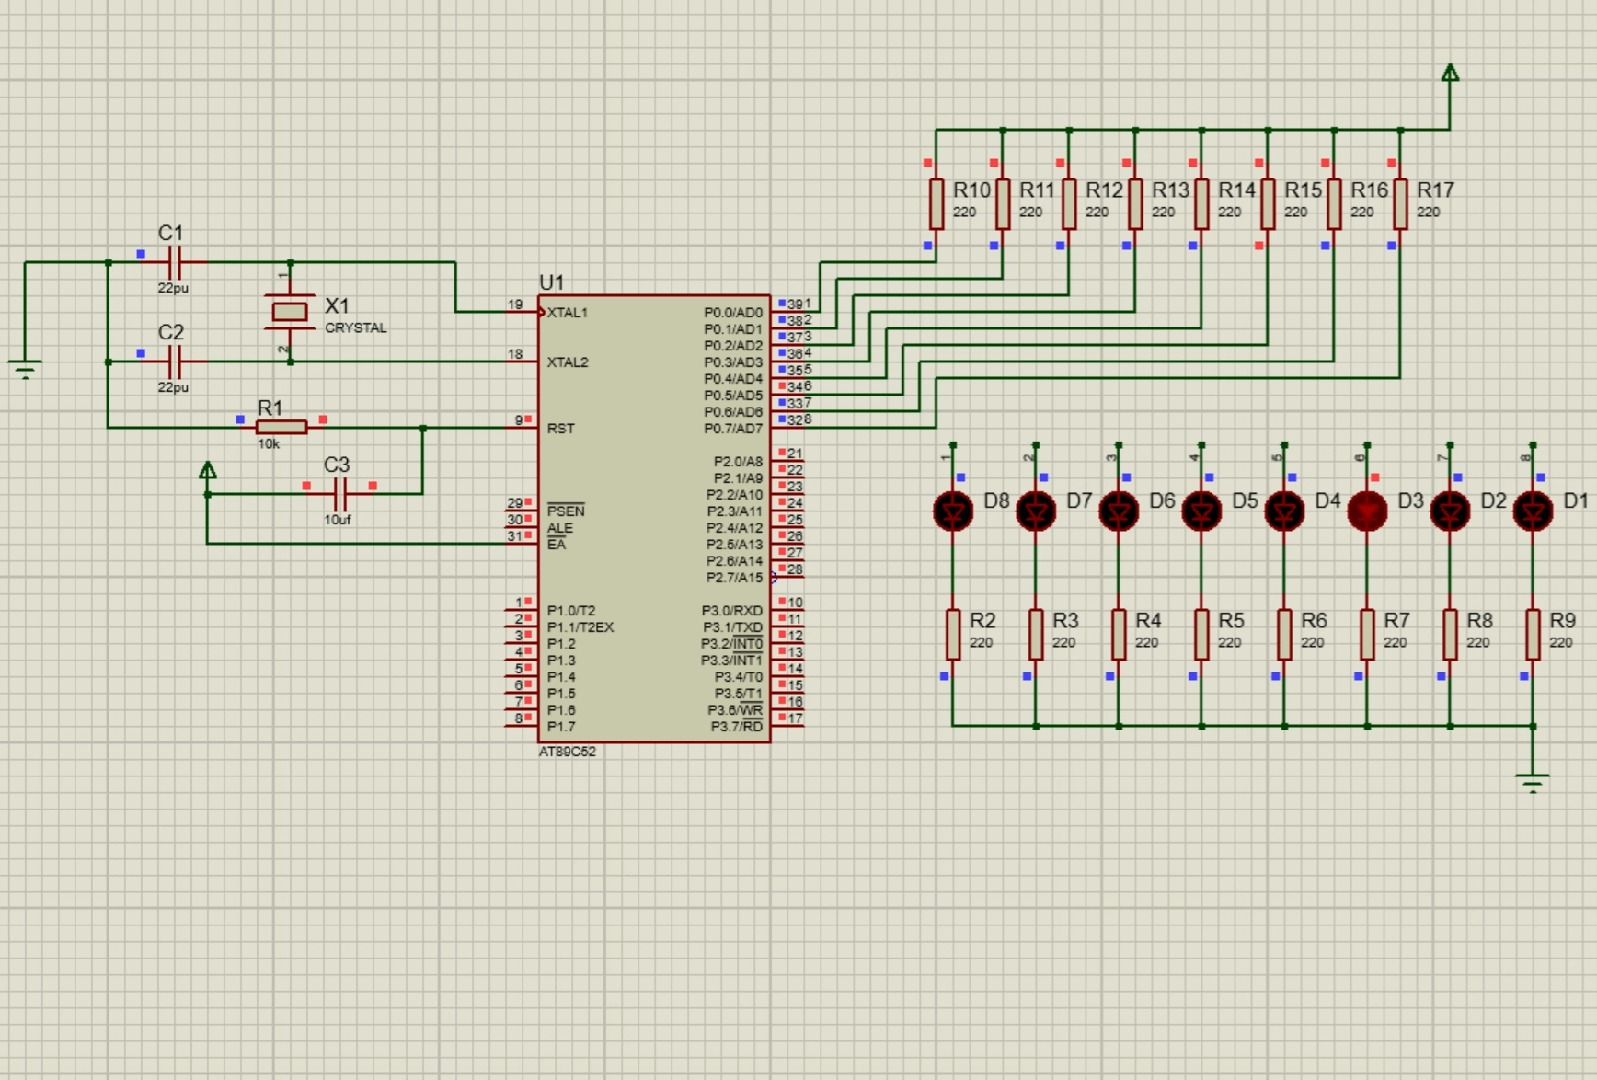Viewport: 1597px width, 1080px height.
Task: Select LED D6 symbol
Action: 1119,512
